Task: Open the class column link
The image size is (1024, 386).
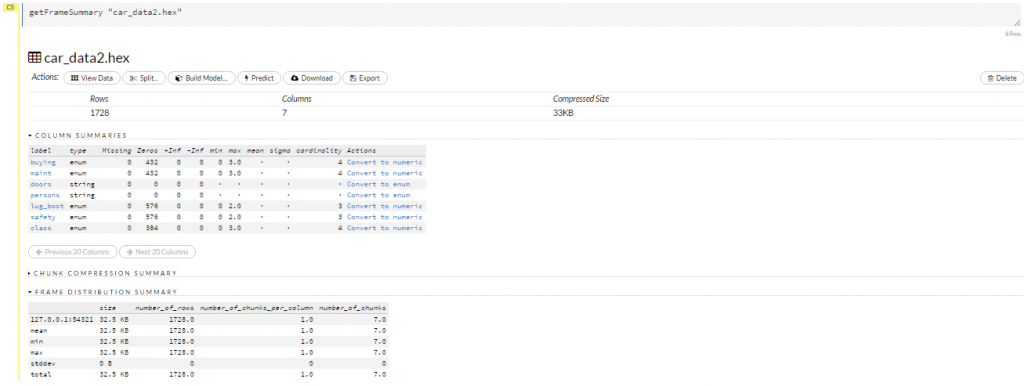Action: pos(40,228)
